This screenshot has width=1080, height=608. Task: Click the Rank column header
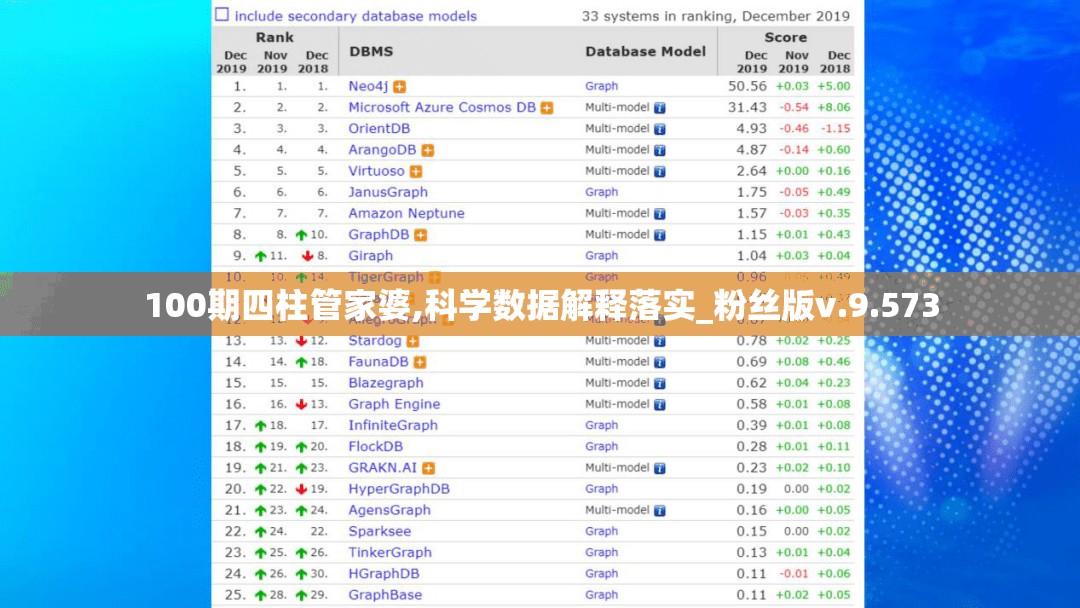[x=275, y=38]
